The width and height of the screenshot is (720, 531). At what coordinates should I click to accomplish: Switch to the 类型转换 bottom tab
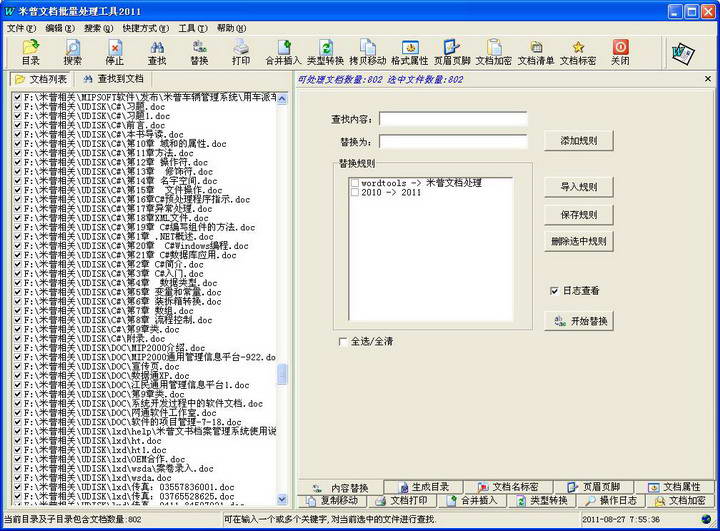[542, 500]
